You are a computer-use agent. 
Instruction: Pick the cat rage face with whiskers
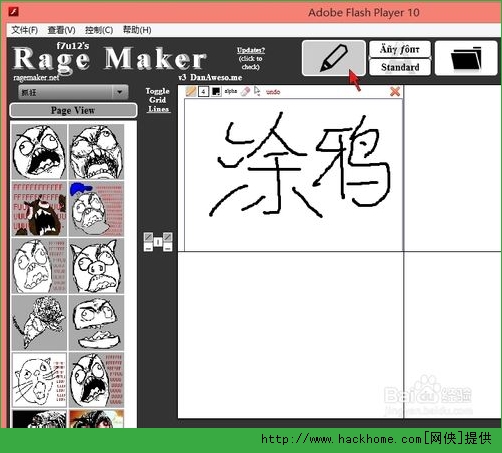[x=39, y=380]
